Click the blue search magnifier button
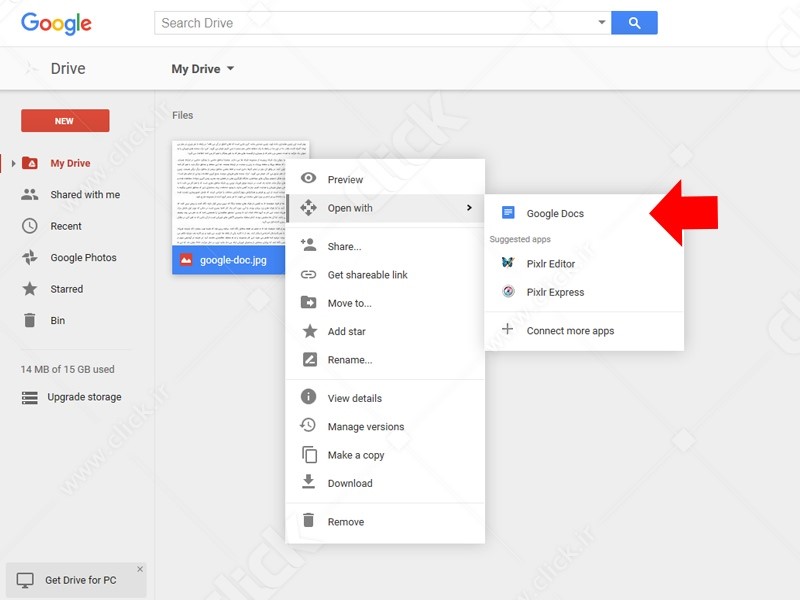The width and height of the screenshot is (800, 600). [x=634, y=23]
